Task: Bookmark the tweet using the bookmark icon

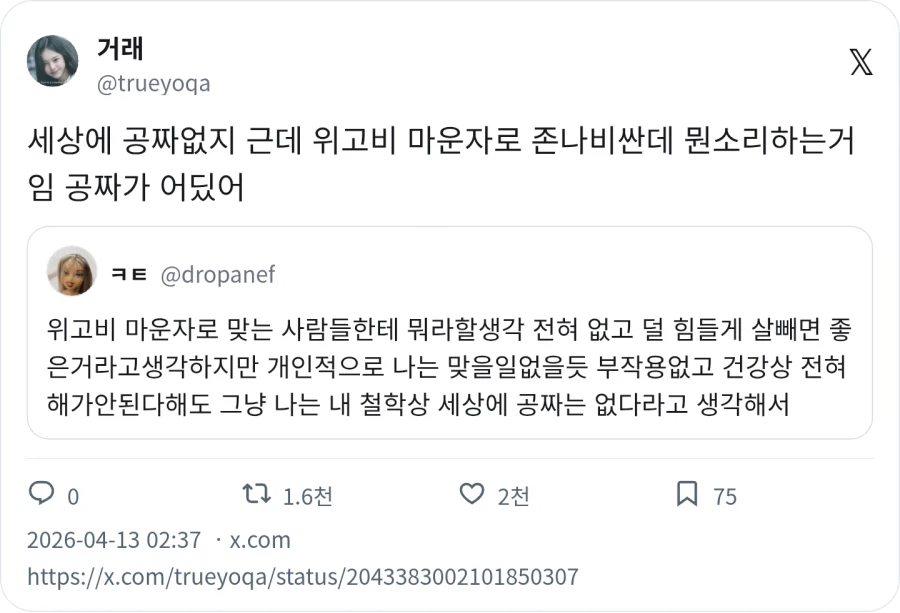Action: coord(686,494)
